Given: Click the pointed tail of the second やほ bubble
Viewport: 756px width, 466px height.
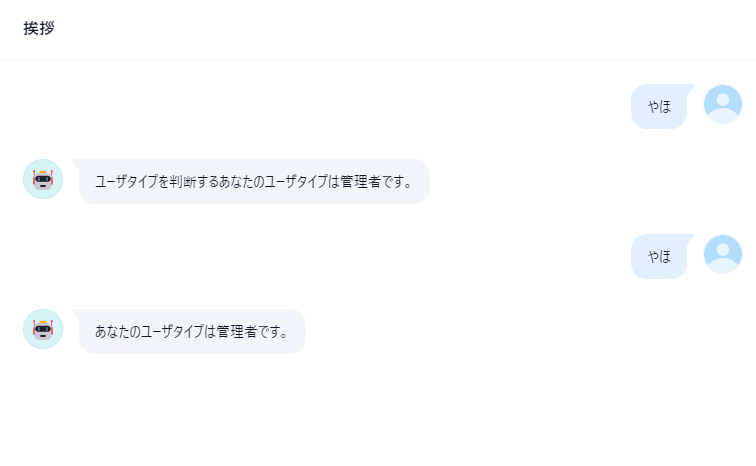Looking at the screenshot, I should click(x=689, y=238).
